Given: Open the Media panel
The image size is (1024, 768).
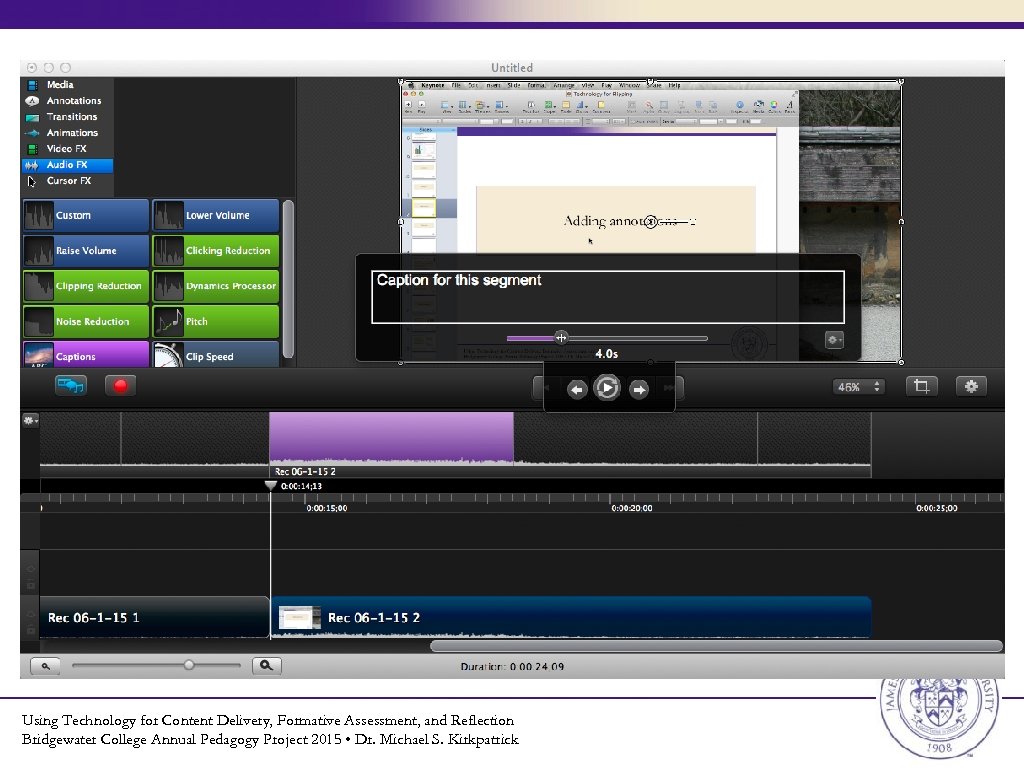Looking at the screenshot, I should [62, 84].
